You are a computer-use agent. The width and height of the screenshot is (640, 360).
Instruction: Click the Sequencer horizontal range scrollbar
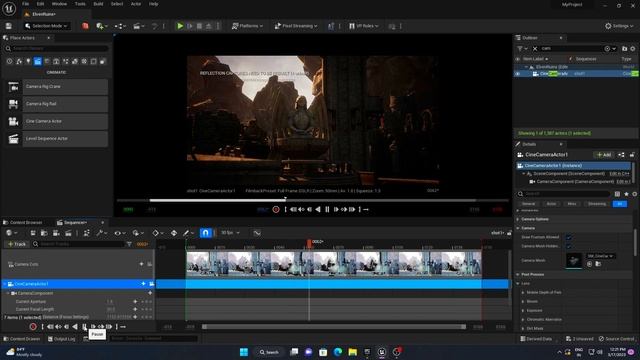click(x=334, y=327)
